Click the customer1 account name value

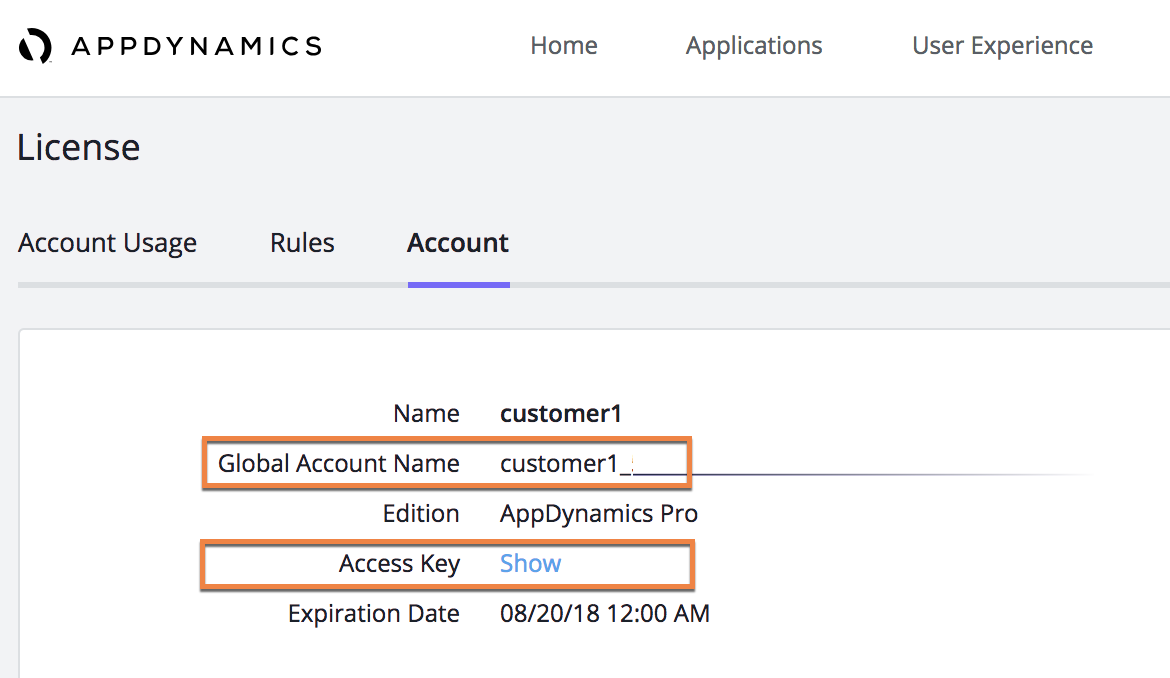(x=561, y=413)
